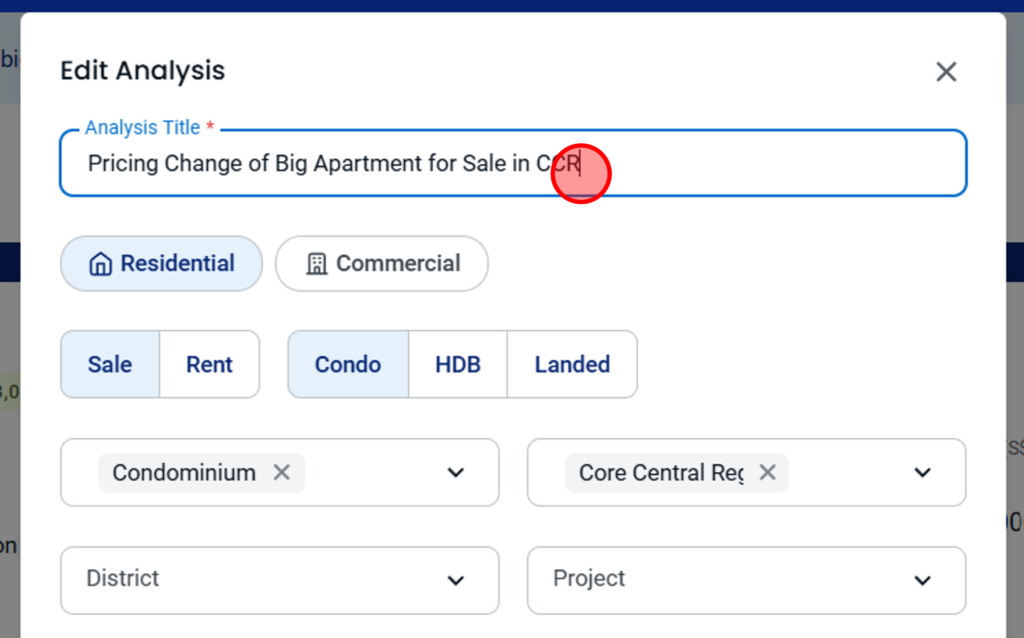Viewport: 1024px width, 638px height.
Task: Switch transaction type to Rent
Action: [x=209, y=365]
